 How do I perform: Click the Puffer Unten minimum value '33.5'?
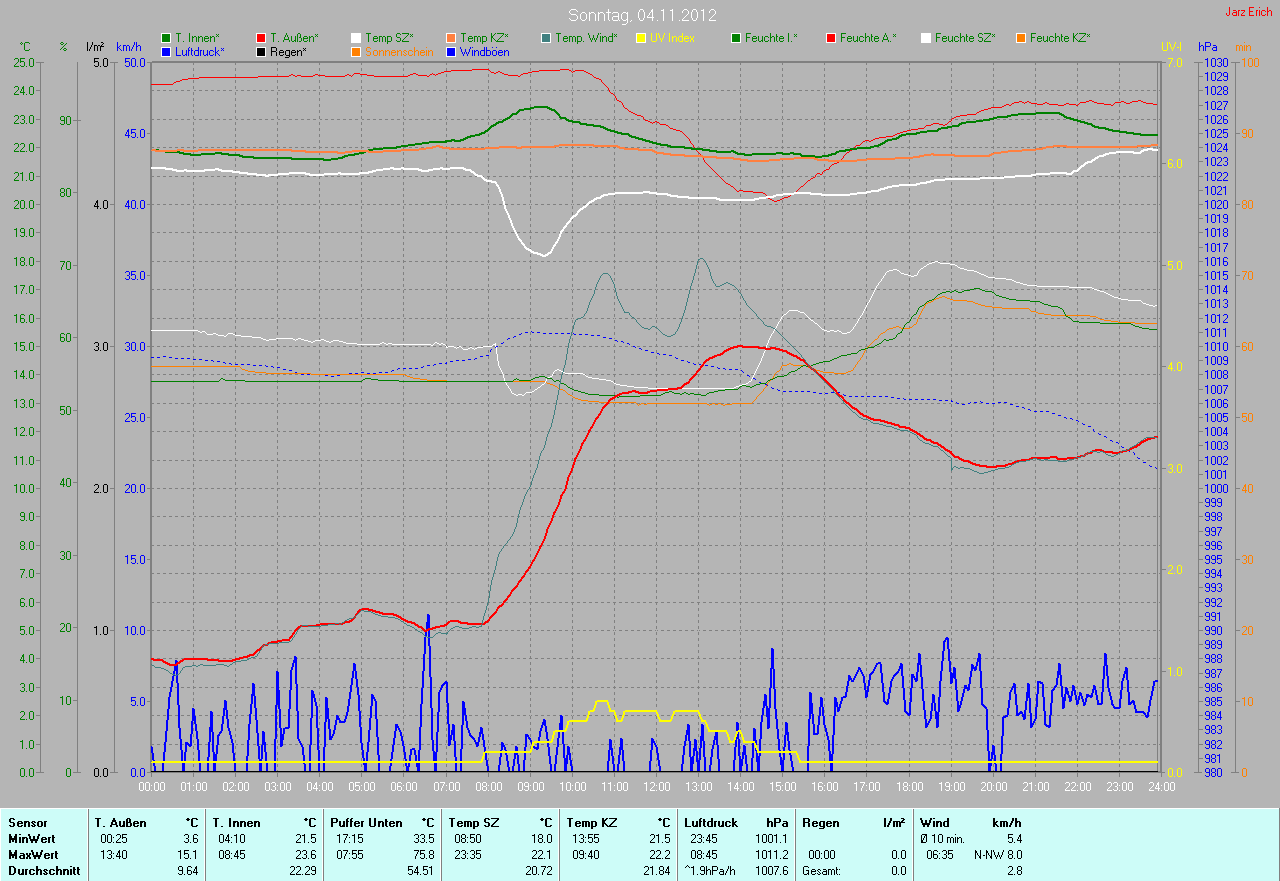point(423,839)
